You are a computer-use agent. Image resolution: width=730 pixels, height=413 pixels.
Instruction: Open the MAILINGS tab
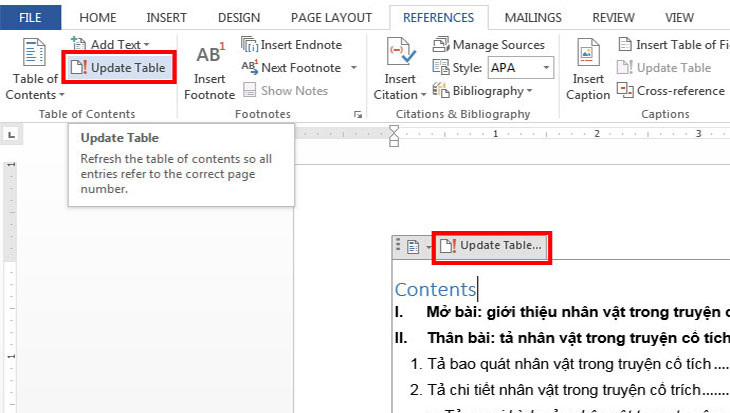[x=533, y=17]
